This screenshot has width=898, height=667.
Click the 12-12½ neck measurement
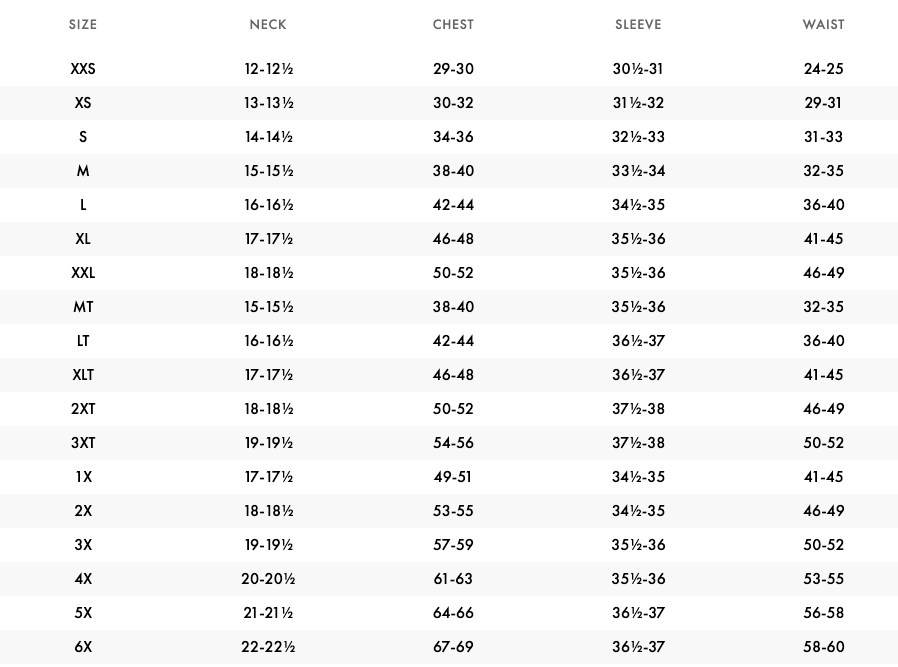(x=268, y=69)
